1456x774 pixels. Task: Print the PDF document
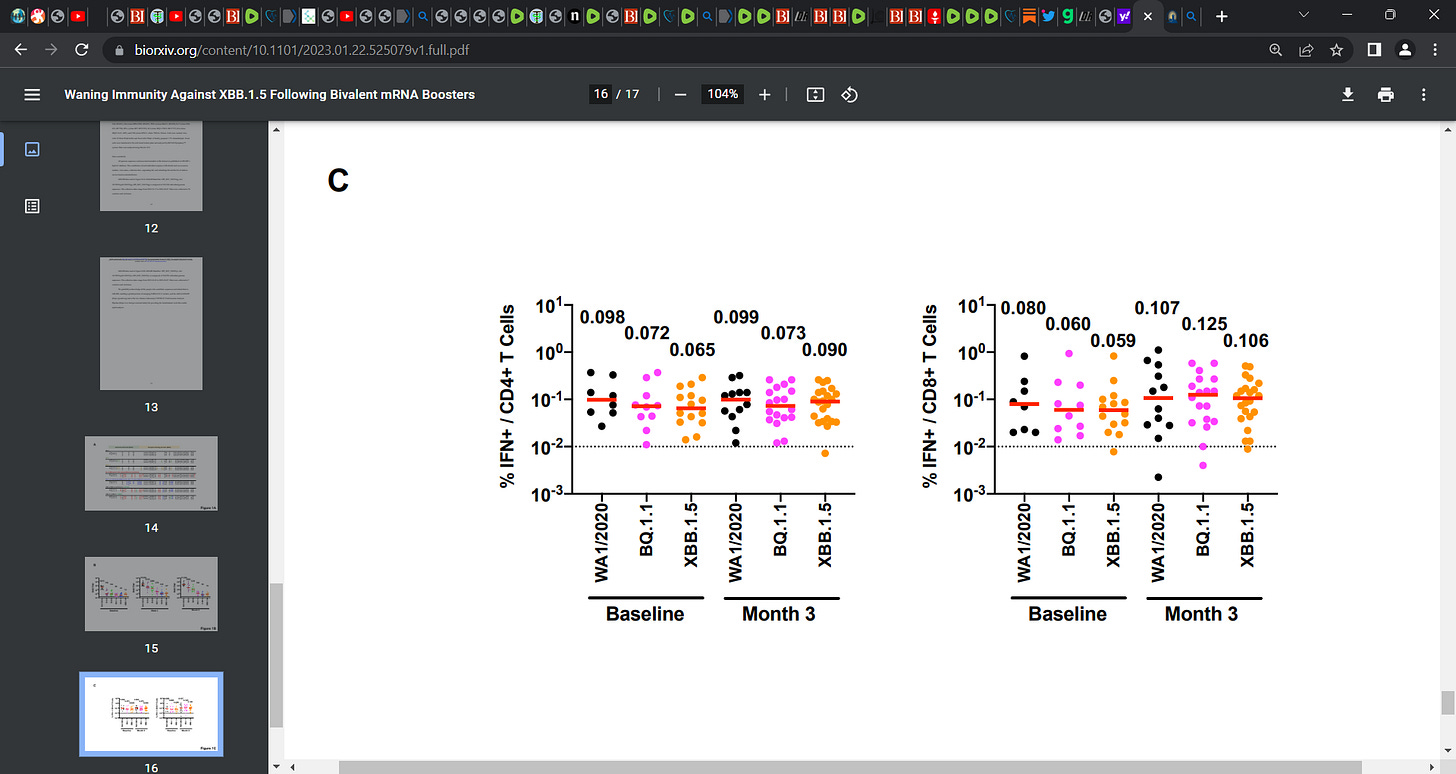(x=1385, y=94)
